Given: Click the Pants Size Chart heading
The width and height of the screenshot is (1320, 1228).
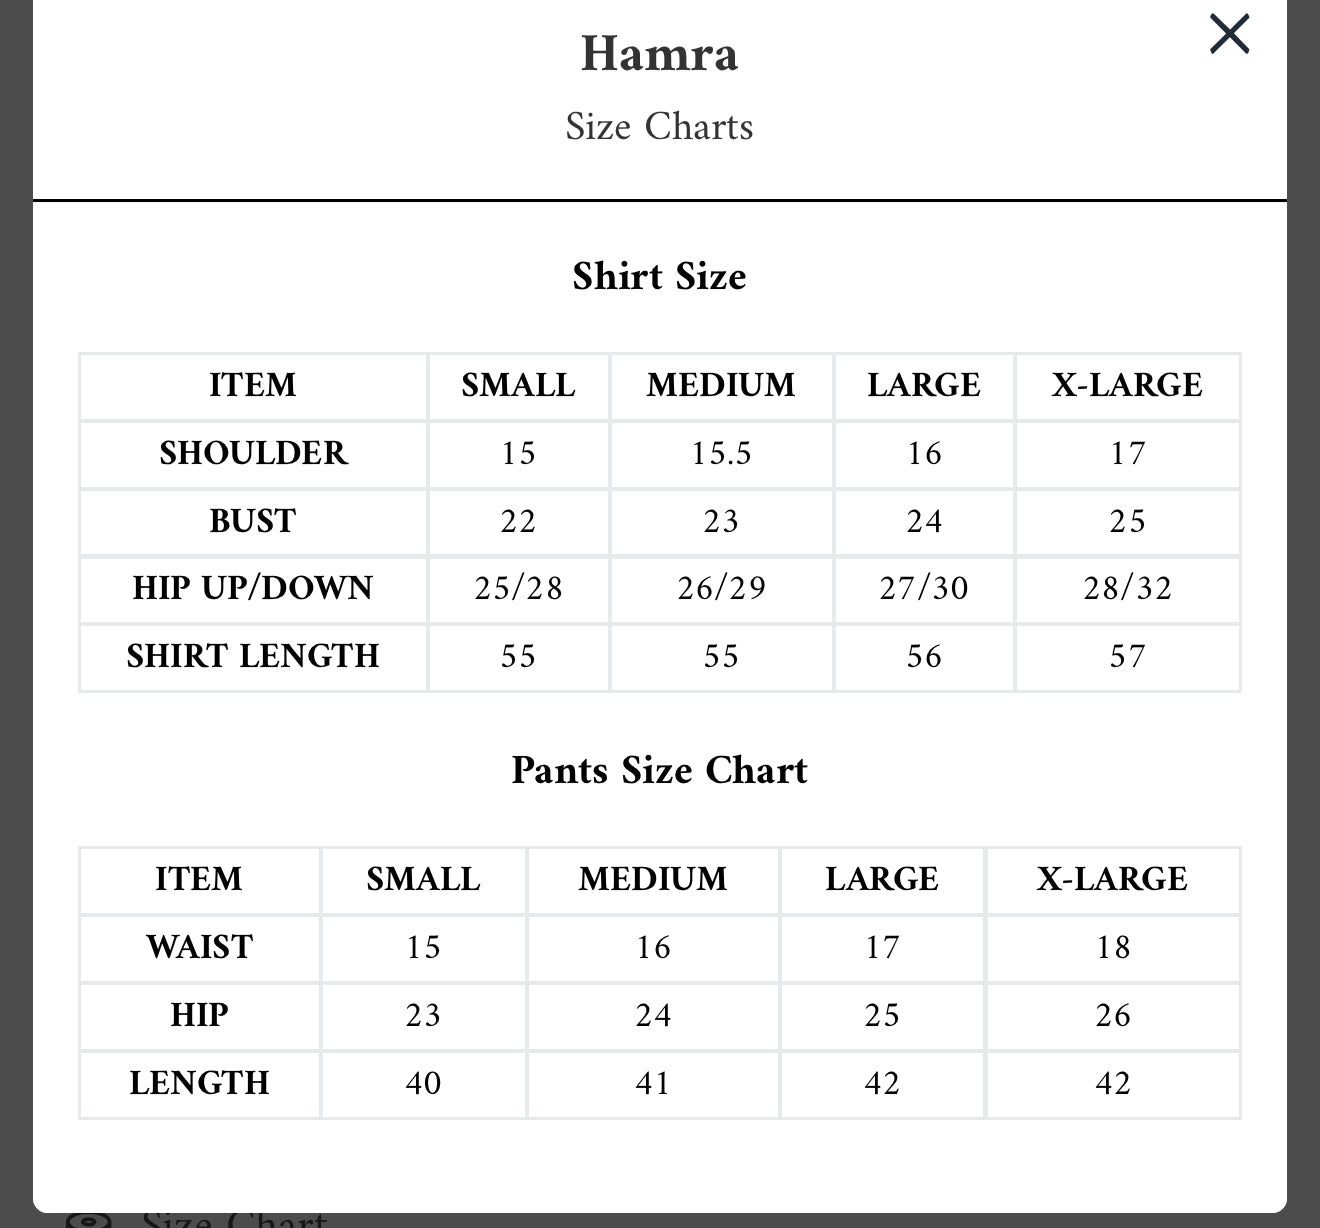Looking at the screenshot, I should pyautogui.click(x=659, y=770).
